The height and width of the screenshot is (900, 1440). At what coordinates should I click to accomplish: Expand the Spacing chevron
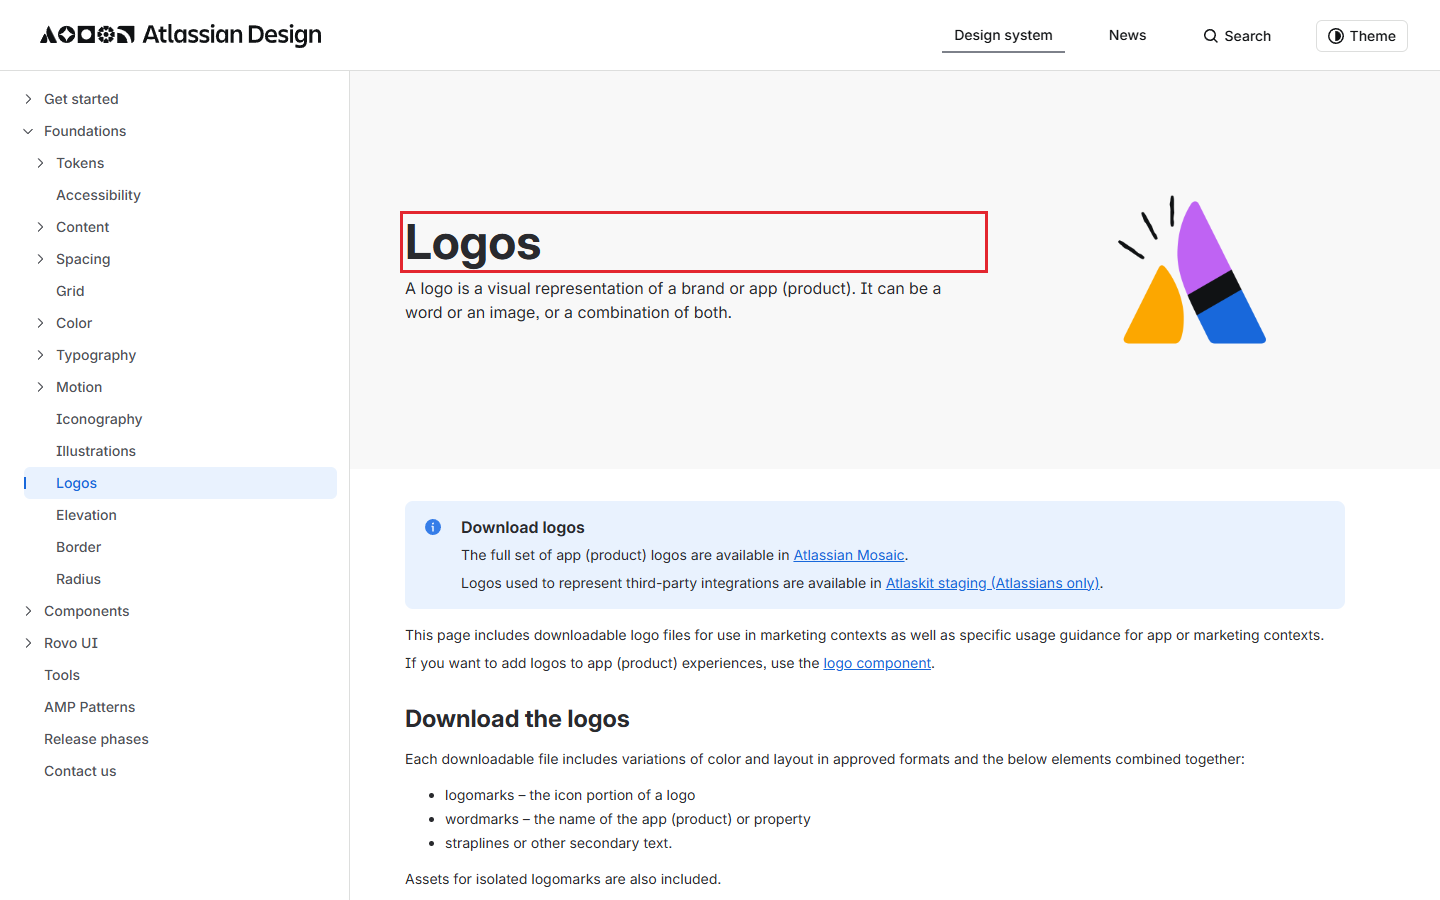pos(40,259)
